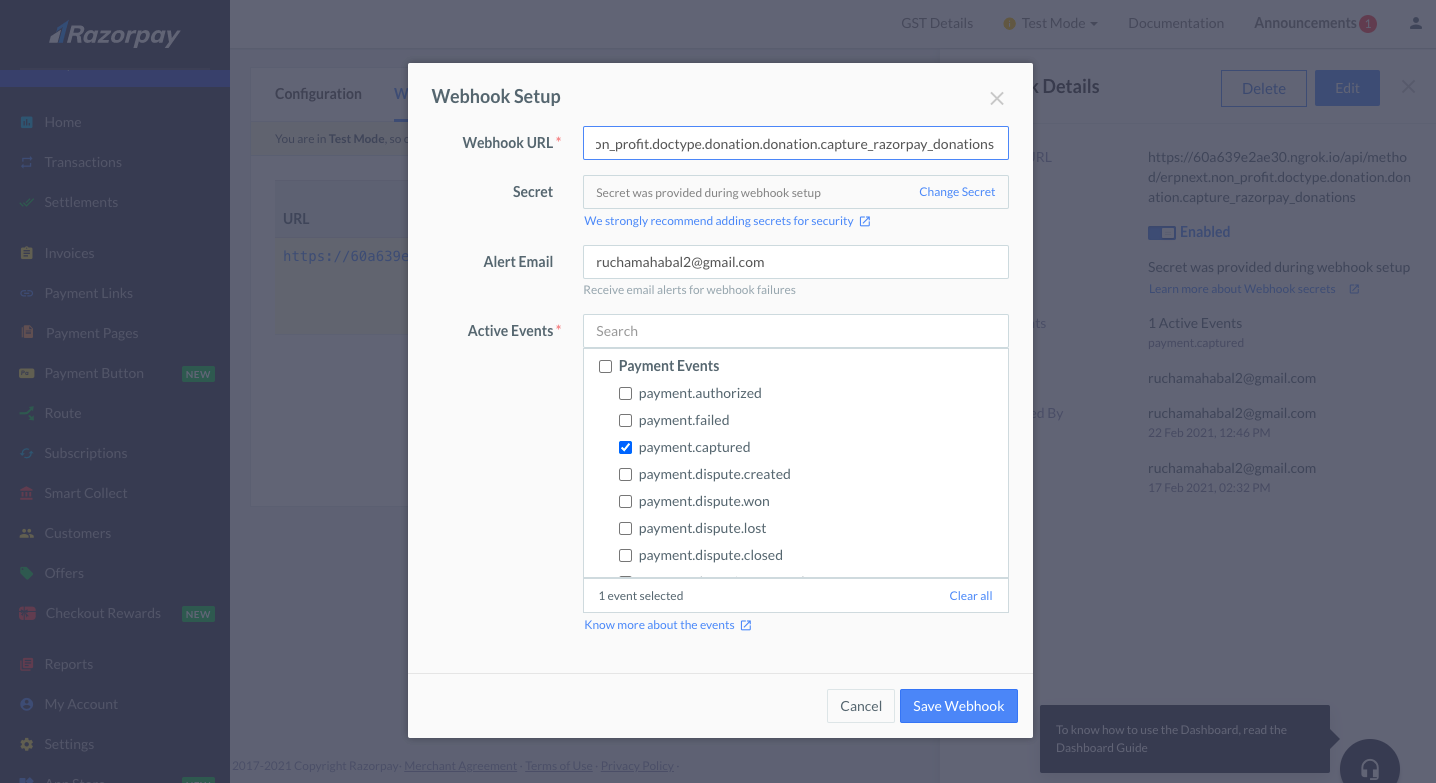Uncheck the payment.captured event
Image resolution: width=1436 pixels, height=783 pixels.
625,447
